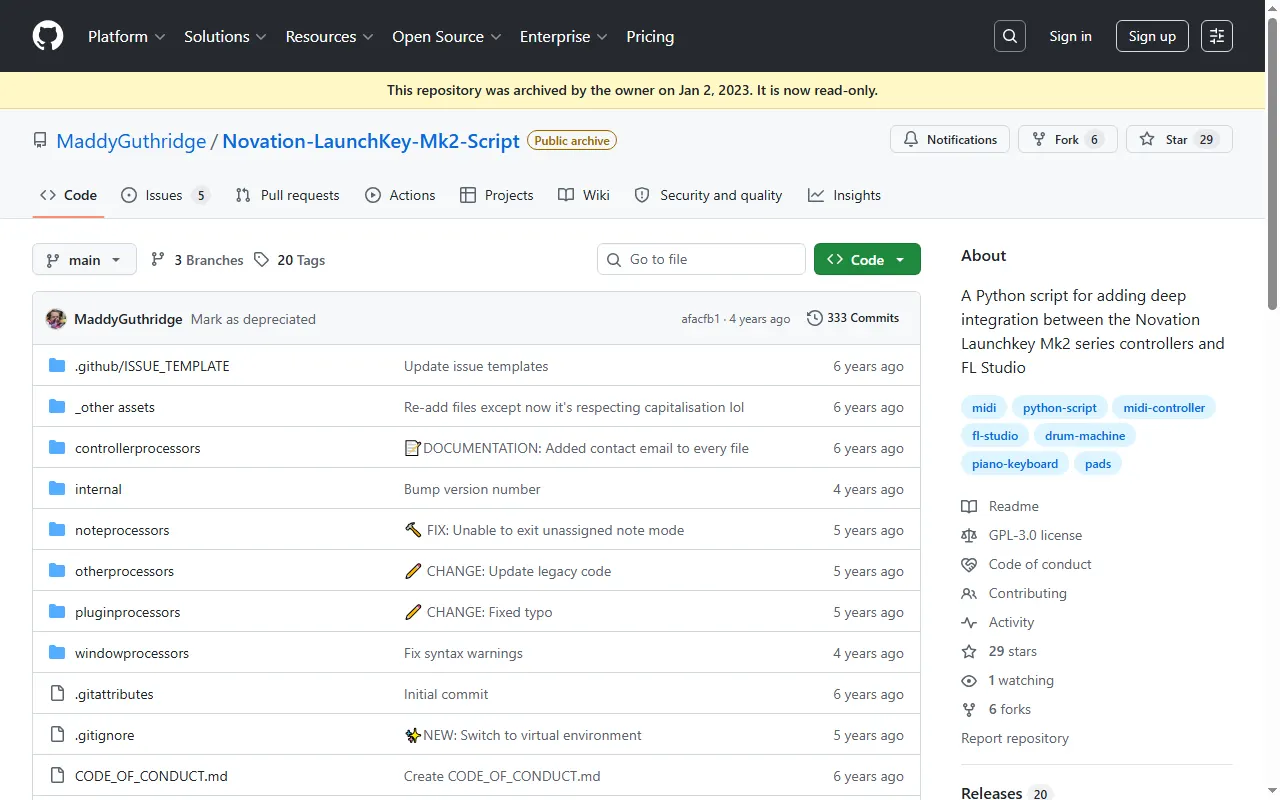Click the pulse icon beside Activity
Viewport: 1280px width, 800px height.
click(x=969, y=622)
